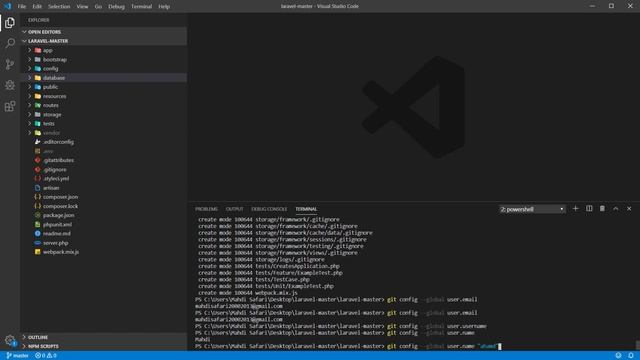Open the Go menu
This screenshot has width=640, height=360.
click(x=98, y=7)
